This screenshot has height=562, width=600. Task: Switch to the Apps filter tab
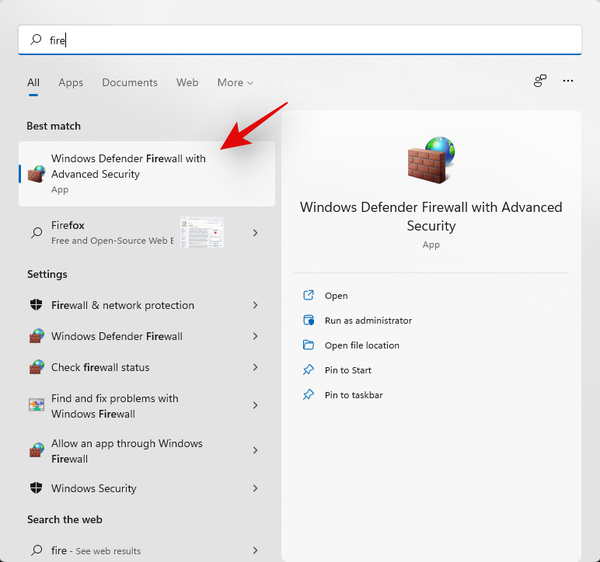click(71, 82)
